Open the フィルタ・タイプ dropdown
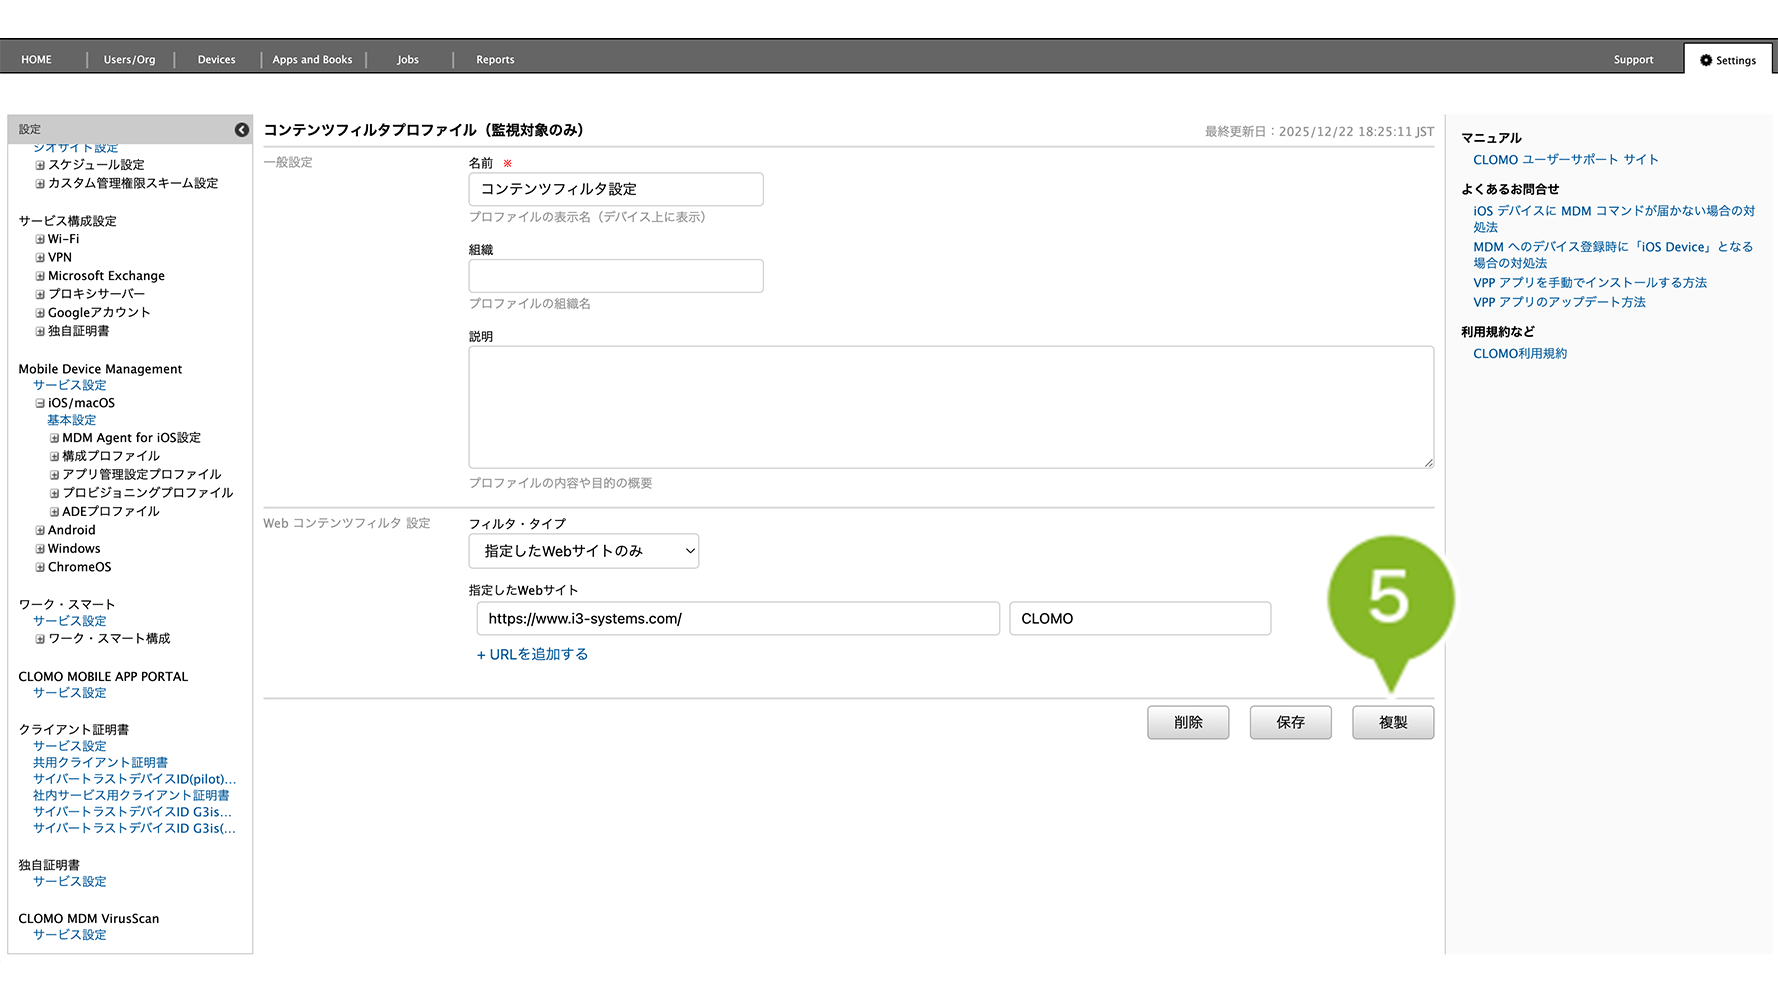Image resolution: width=1778 pixels, height=1000 pixels. [x=583, y=551]
